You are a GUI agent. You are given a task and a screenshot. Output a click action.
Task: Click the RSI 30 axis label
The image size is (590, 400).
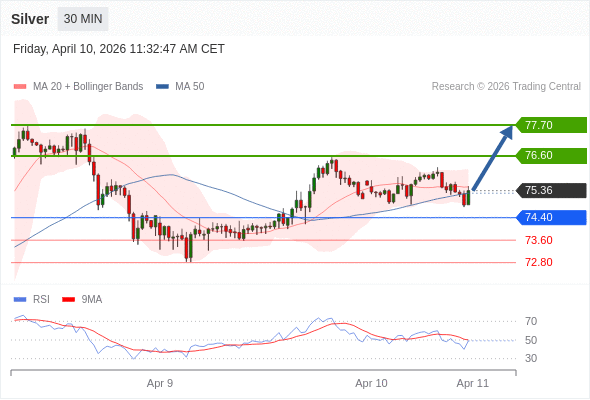tap(531, 358)
